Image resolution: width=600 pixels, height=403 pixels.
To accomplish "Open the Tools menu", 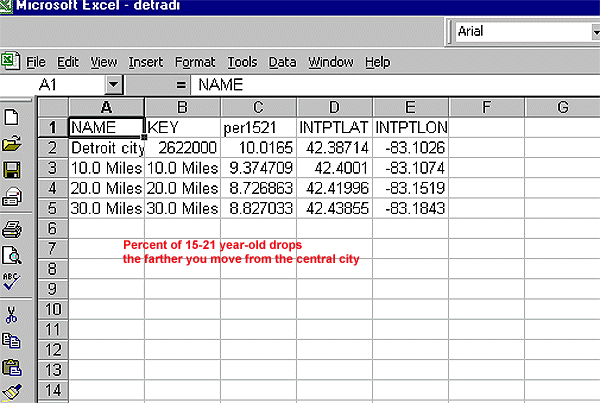I will (x=243, y=62).
